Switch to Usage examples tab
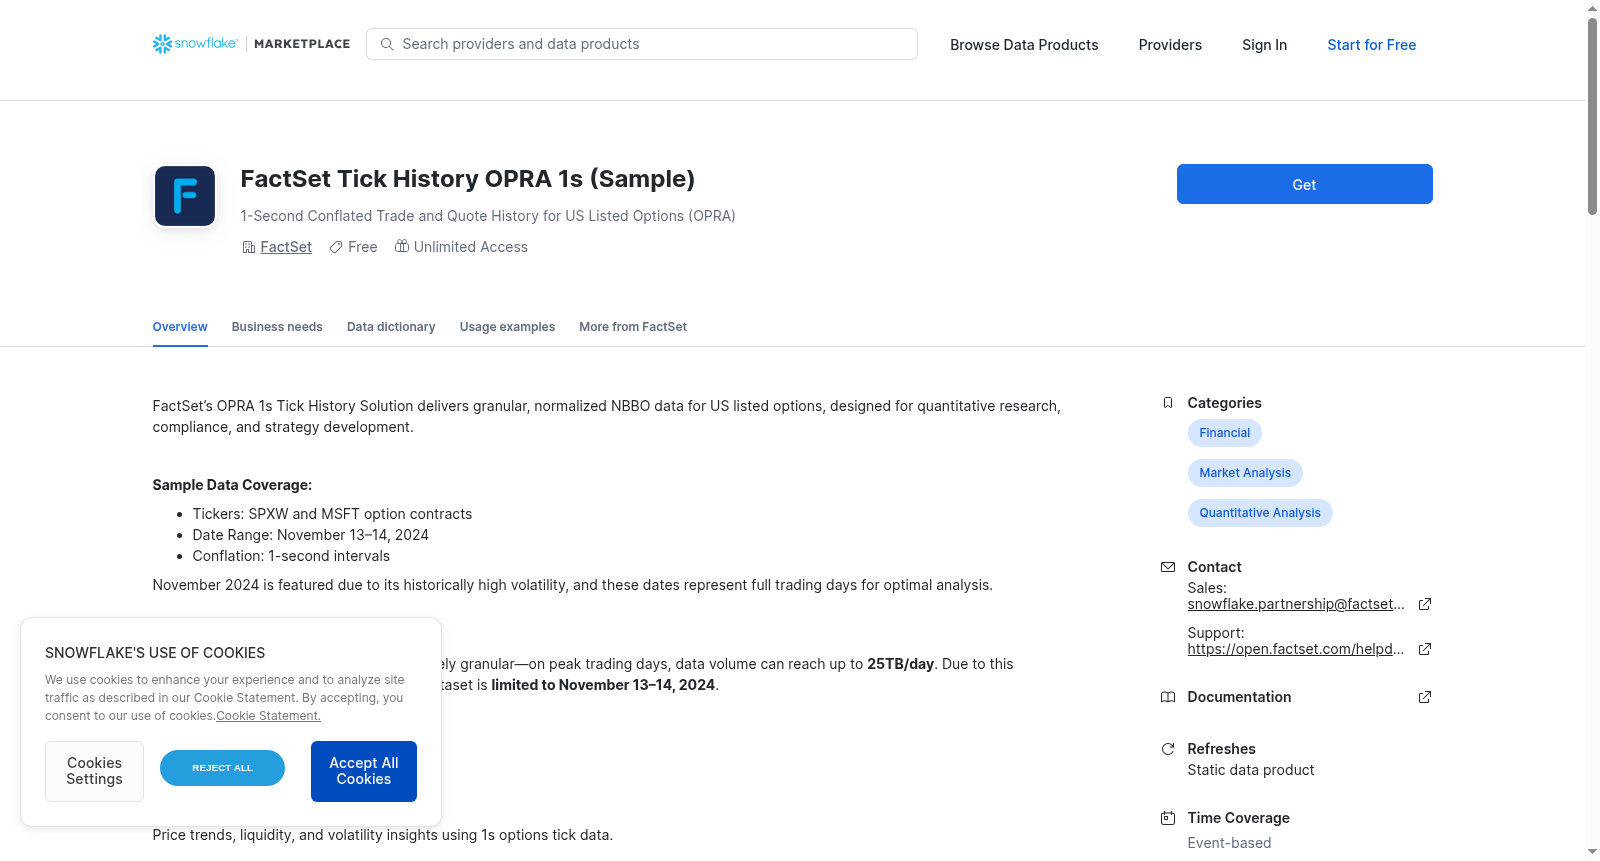This screenshot has width=1600, height=861. pos(507,327)
